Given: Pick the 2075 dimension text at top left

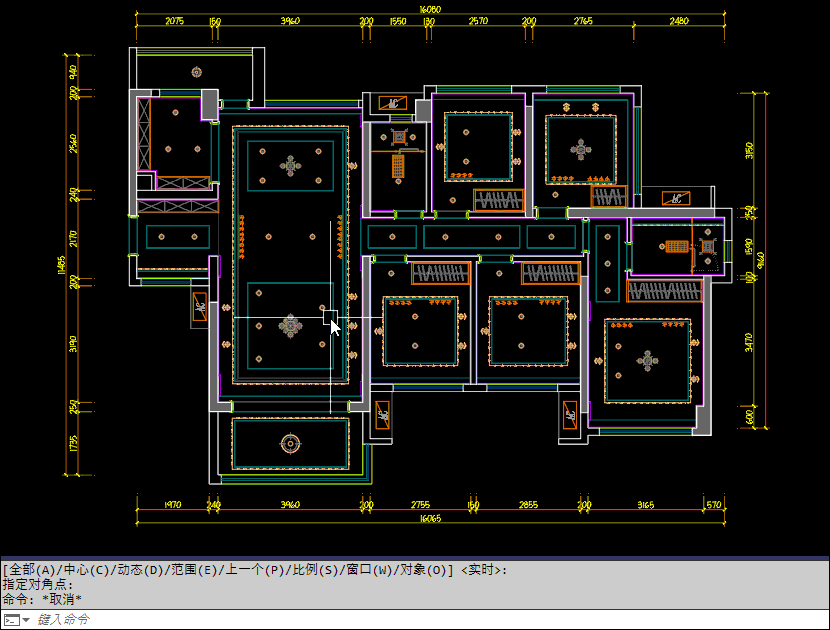Looking at the screenshot, I should tap(174, 21).
